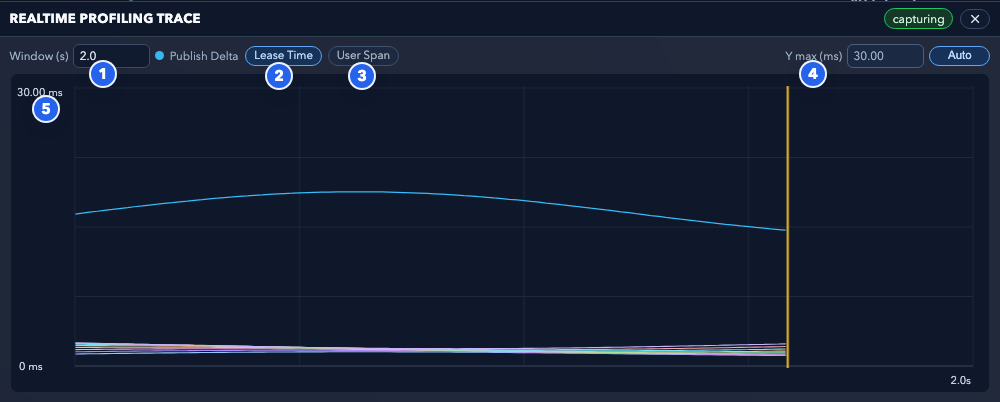Toggle the Lease Time series pill

click(283, 56)
